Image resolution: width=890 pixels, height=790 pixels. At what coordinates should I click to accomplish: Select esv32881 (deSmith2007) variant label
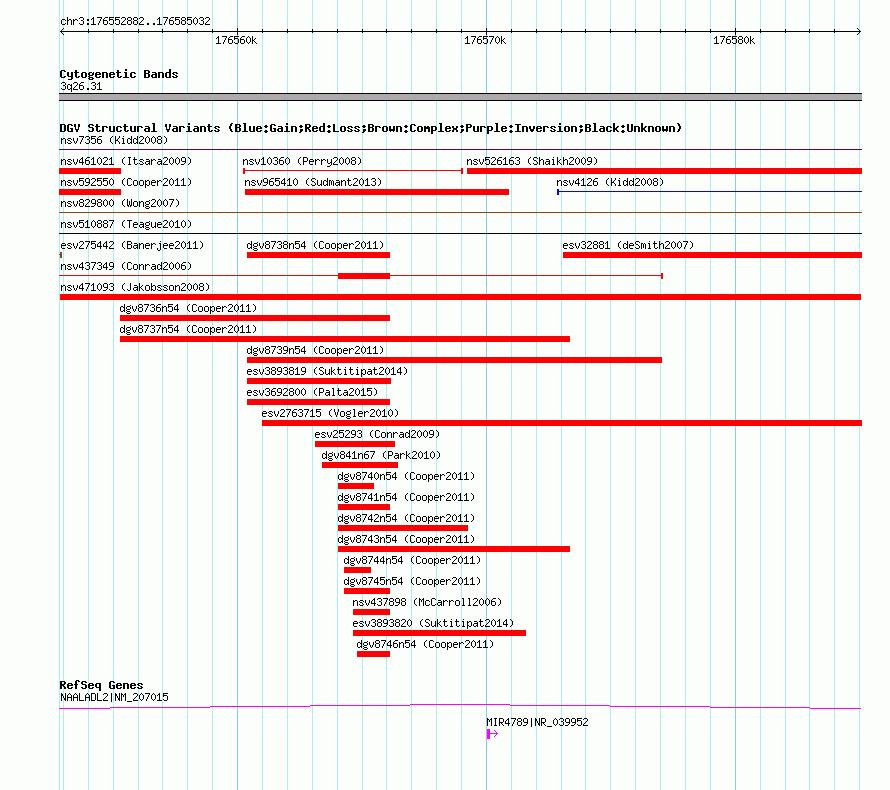[628, 245]
